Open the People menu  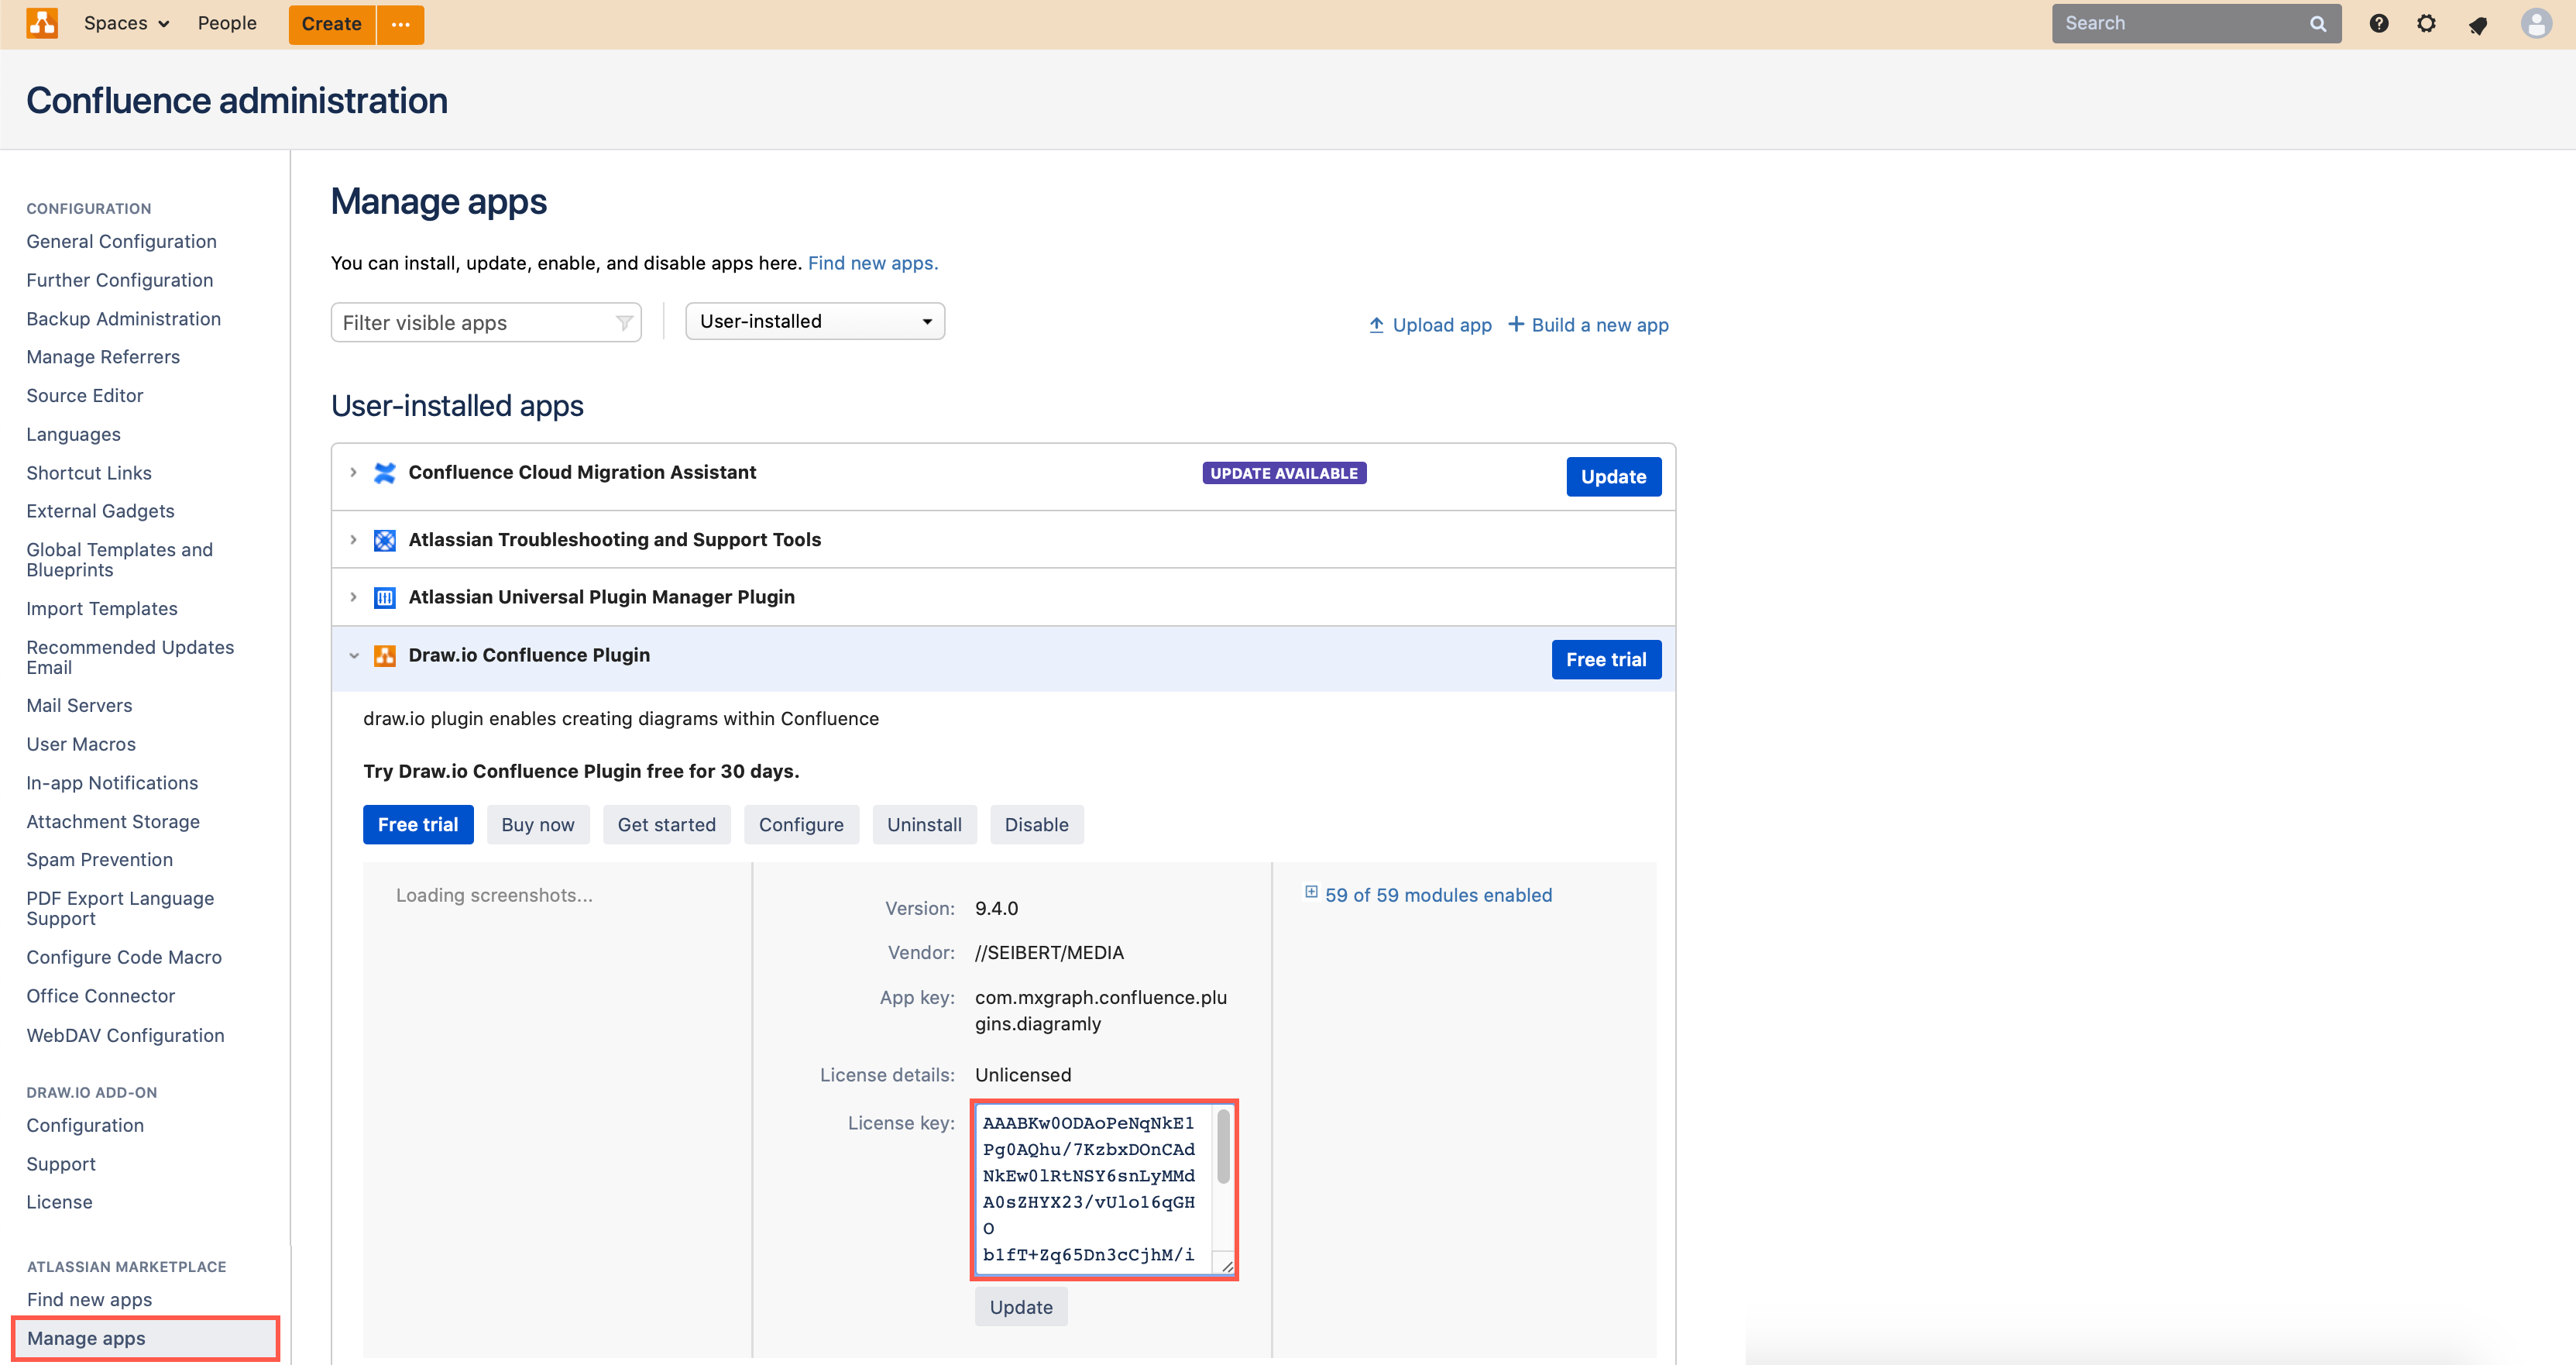pyautogui.click(x=227, y=23)
